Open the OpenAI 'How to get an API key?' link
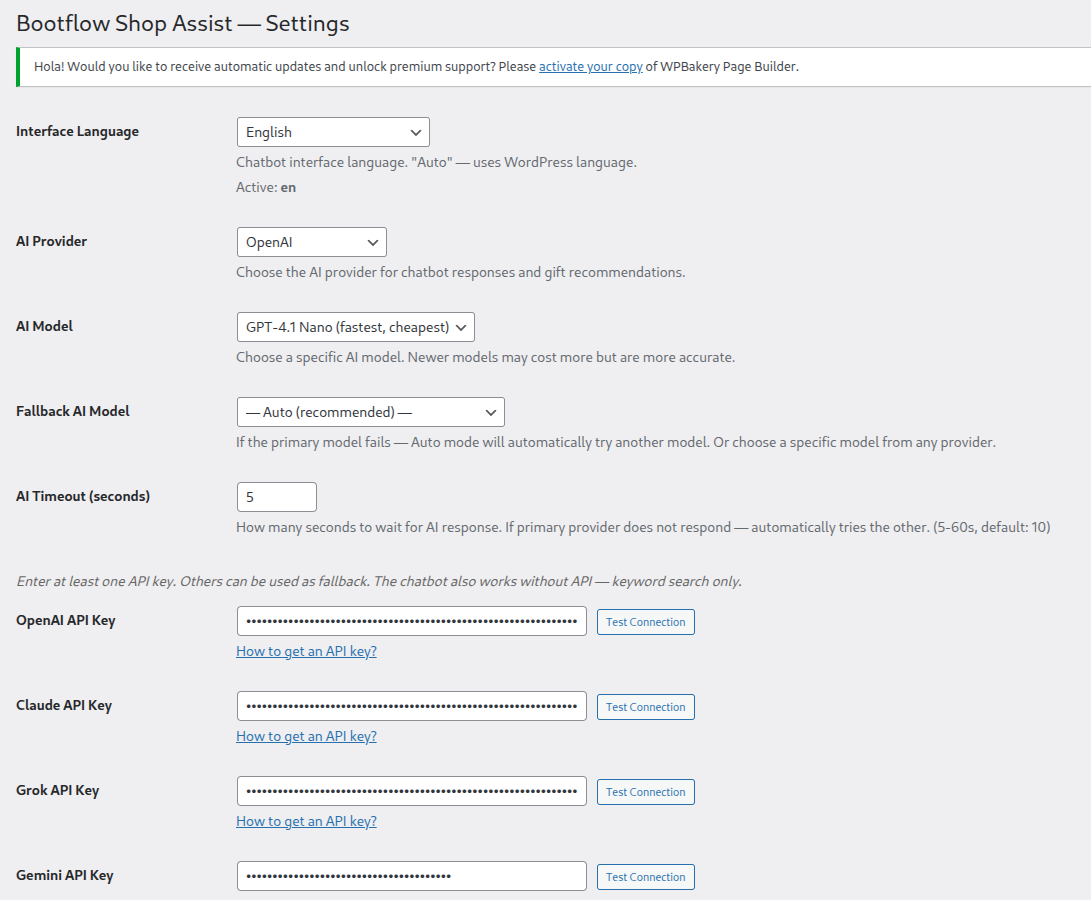 coord(306,652)
